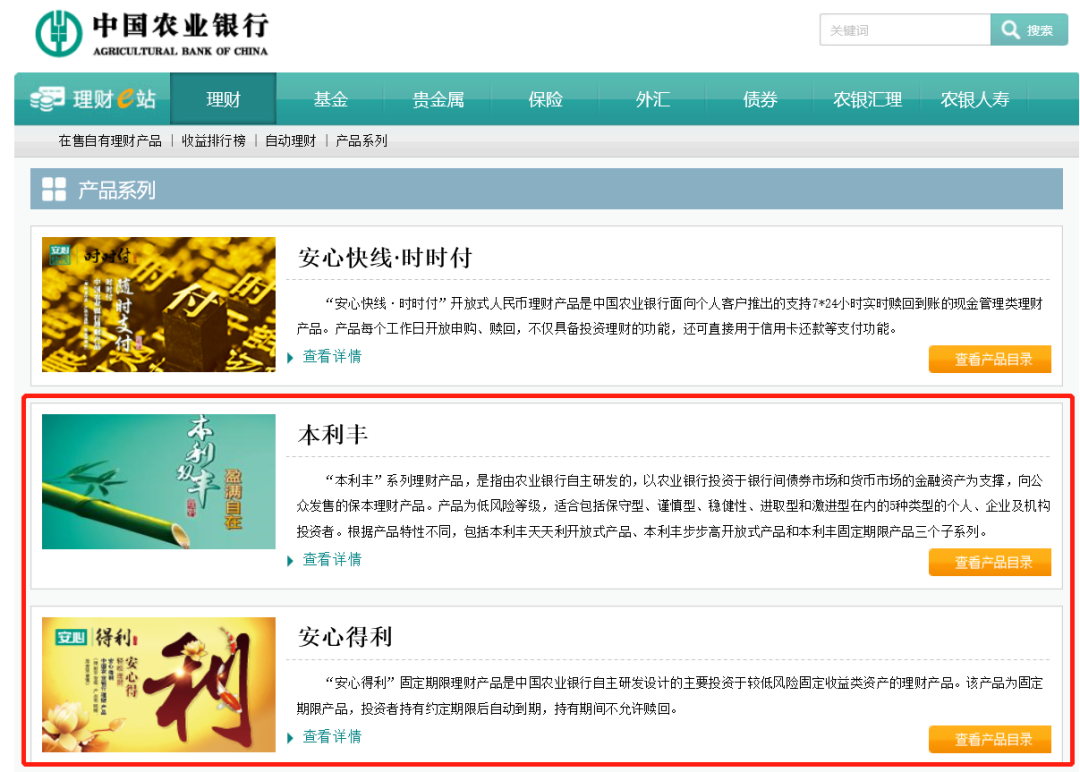The height and width of the screenshot is (772, 1080).
Task: Click the arrow icon before 安心得利's 查看详情 link
Action: coord(290,738)
